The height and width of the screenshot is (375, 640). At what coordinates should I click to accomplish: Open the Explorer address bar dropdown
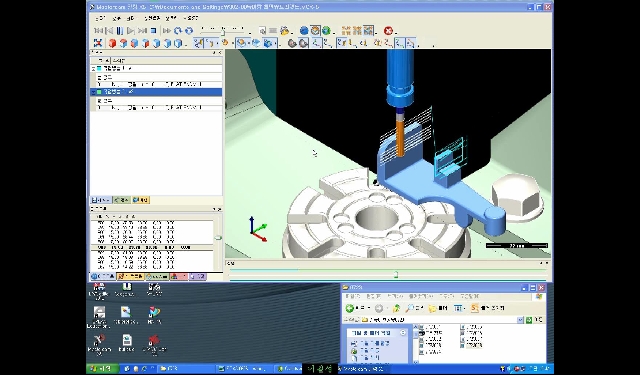click(520, 320)
